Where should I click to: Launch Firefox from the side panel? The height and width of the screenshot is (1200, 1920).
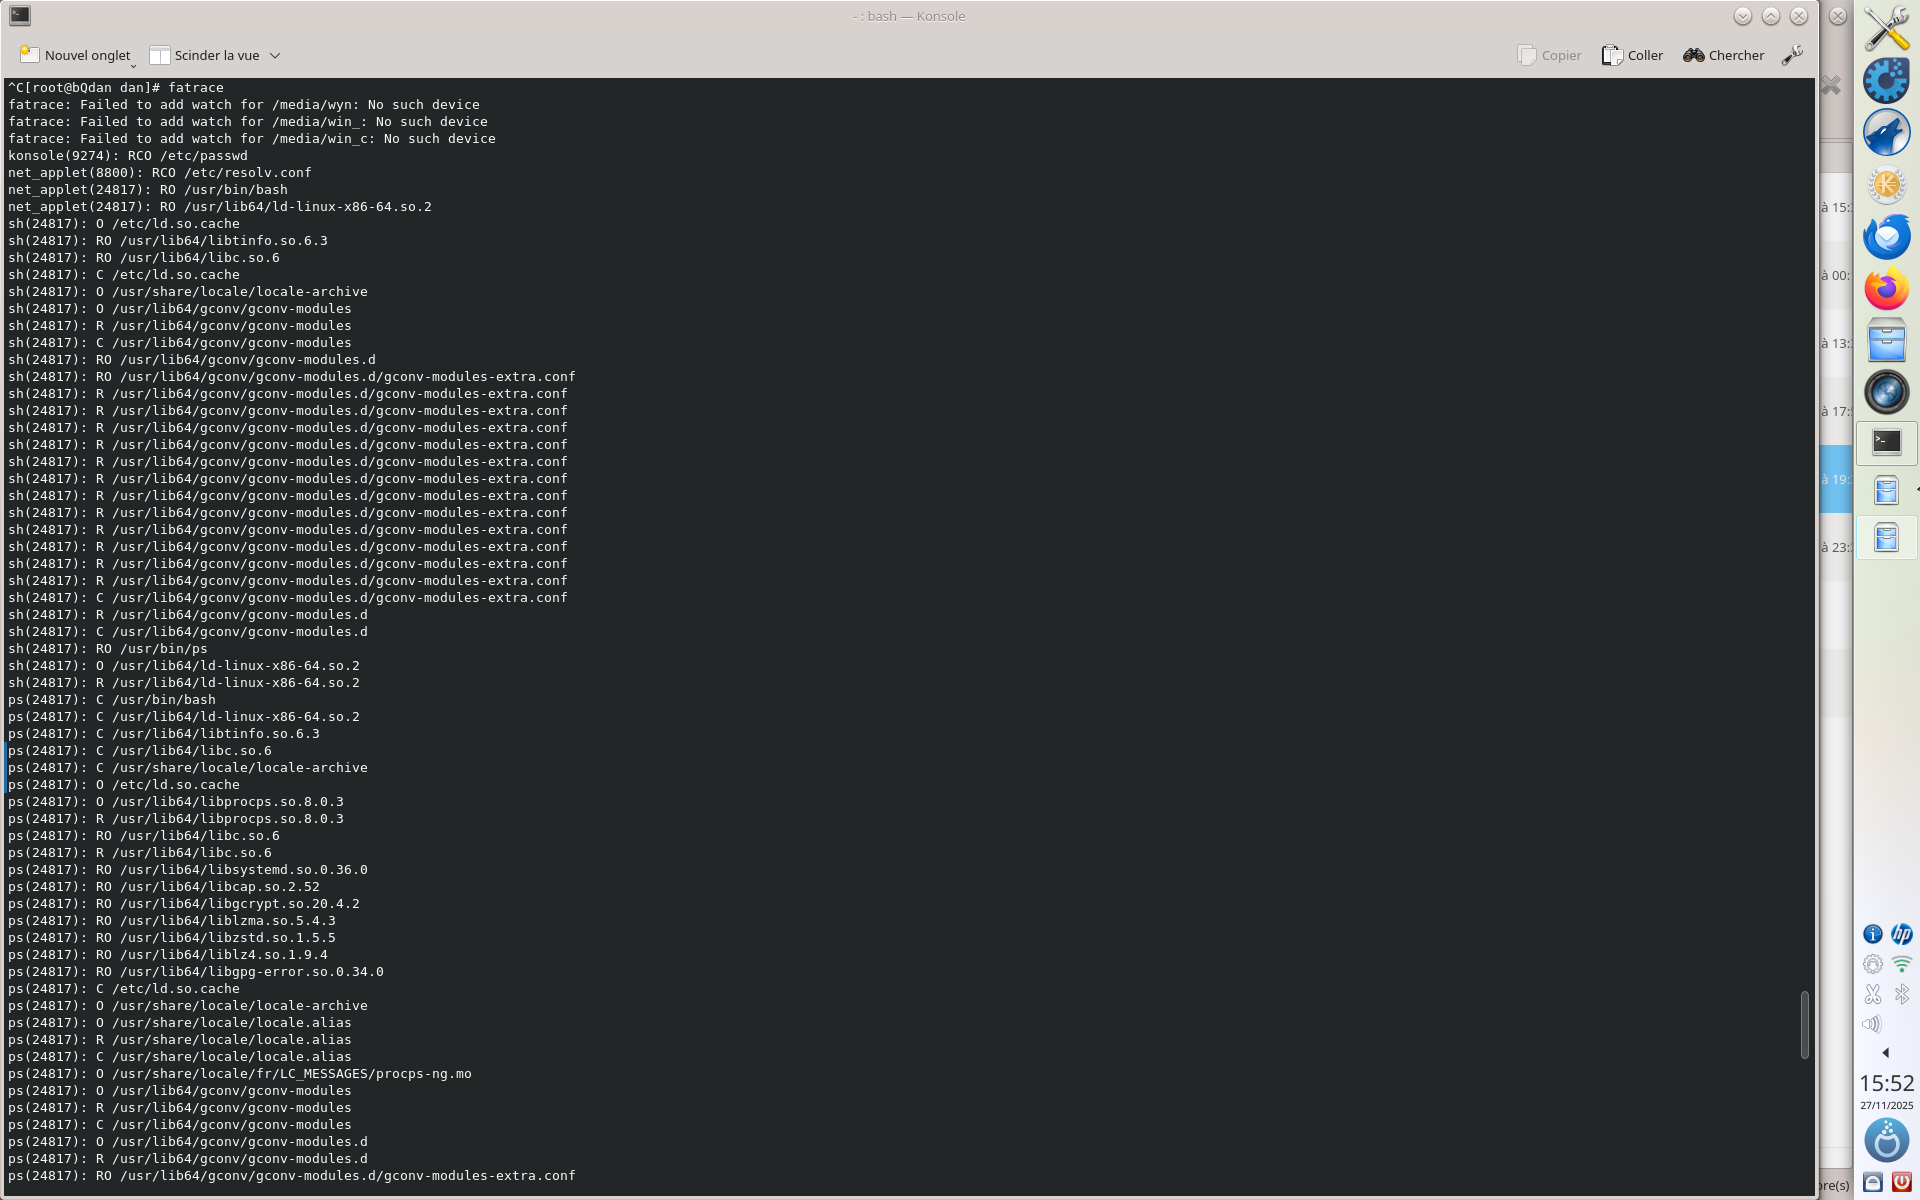pos(1886,289)
